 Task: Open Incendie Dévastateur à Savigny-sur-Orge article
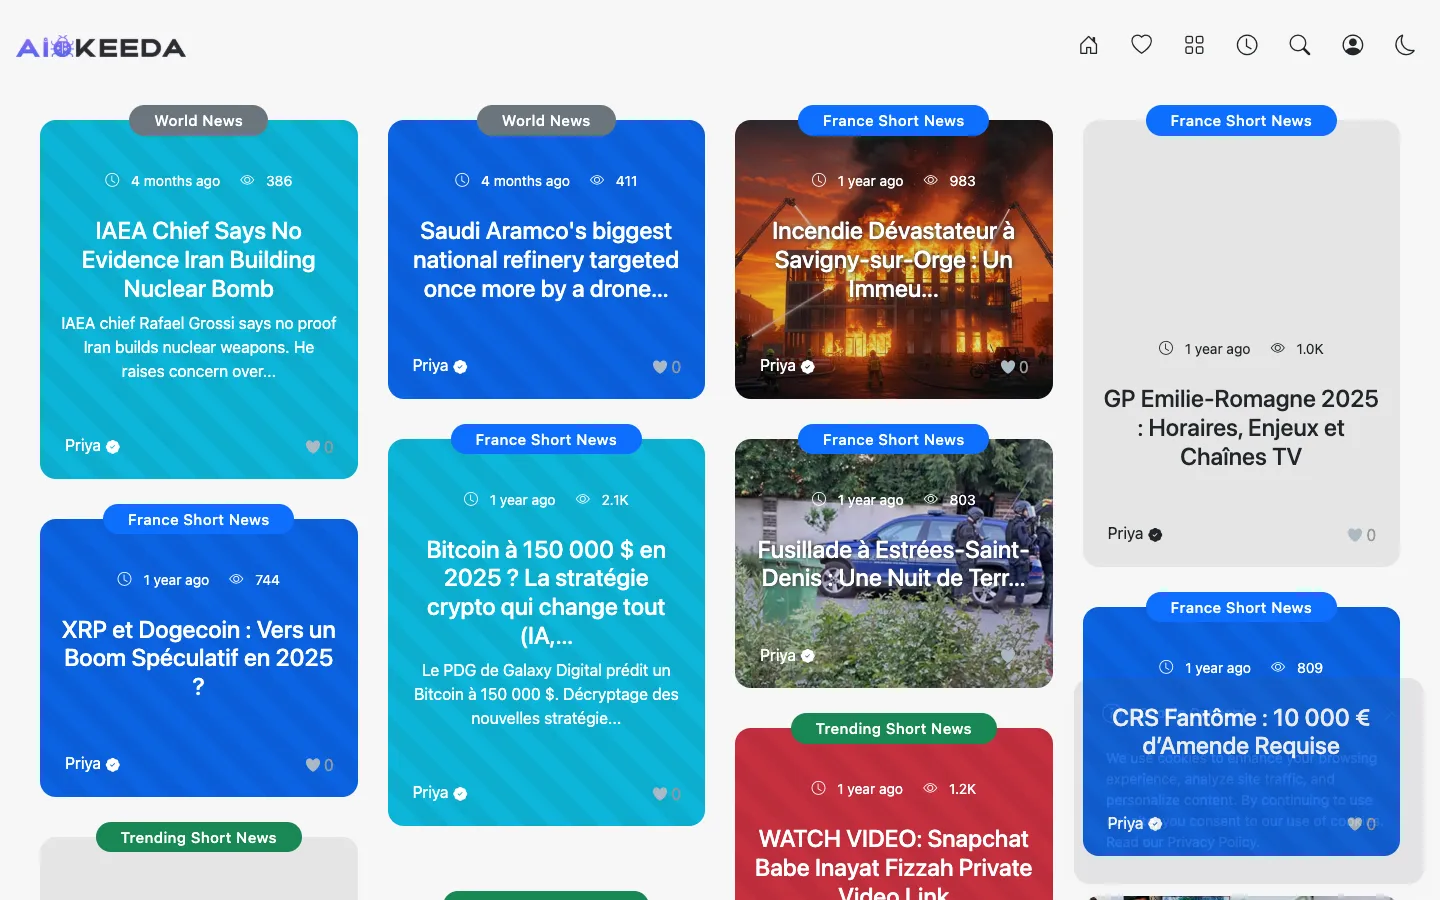pyautogui.click(x=893, y=260)
